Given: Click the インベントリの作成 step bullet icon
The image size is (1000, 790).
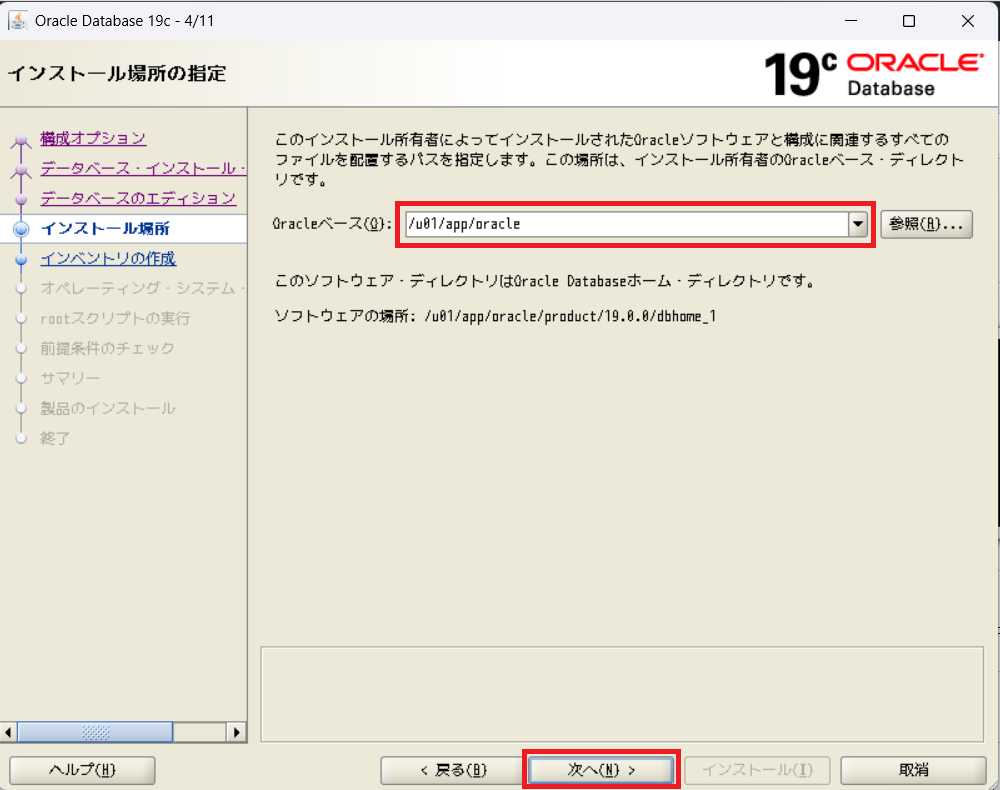Looking at the screenshot, I should tap(21, 259).
